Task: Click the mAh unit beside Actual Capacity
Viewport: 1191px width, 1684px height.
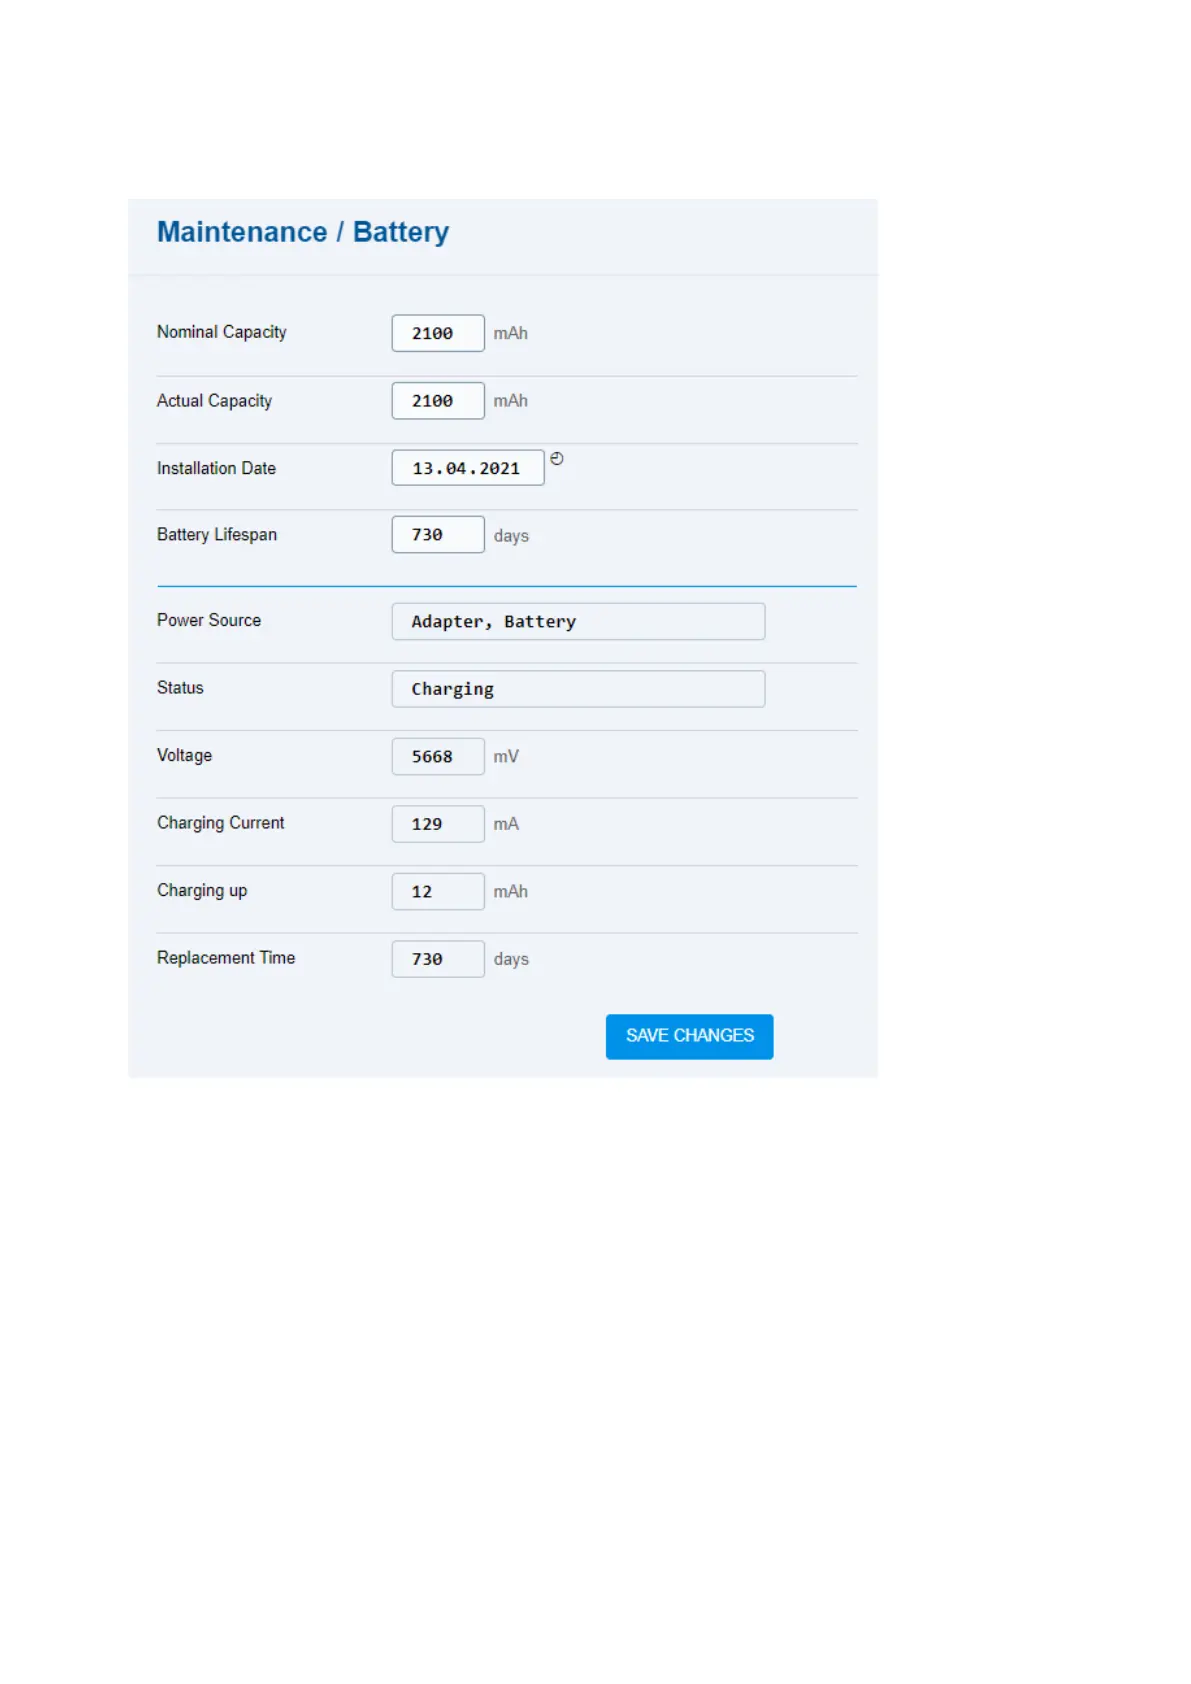Action: pos(510,401)
